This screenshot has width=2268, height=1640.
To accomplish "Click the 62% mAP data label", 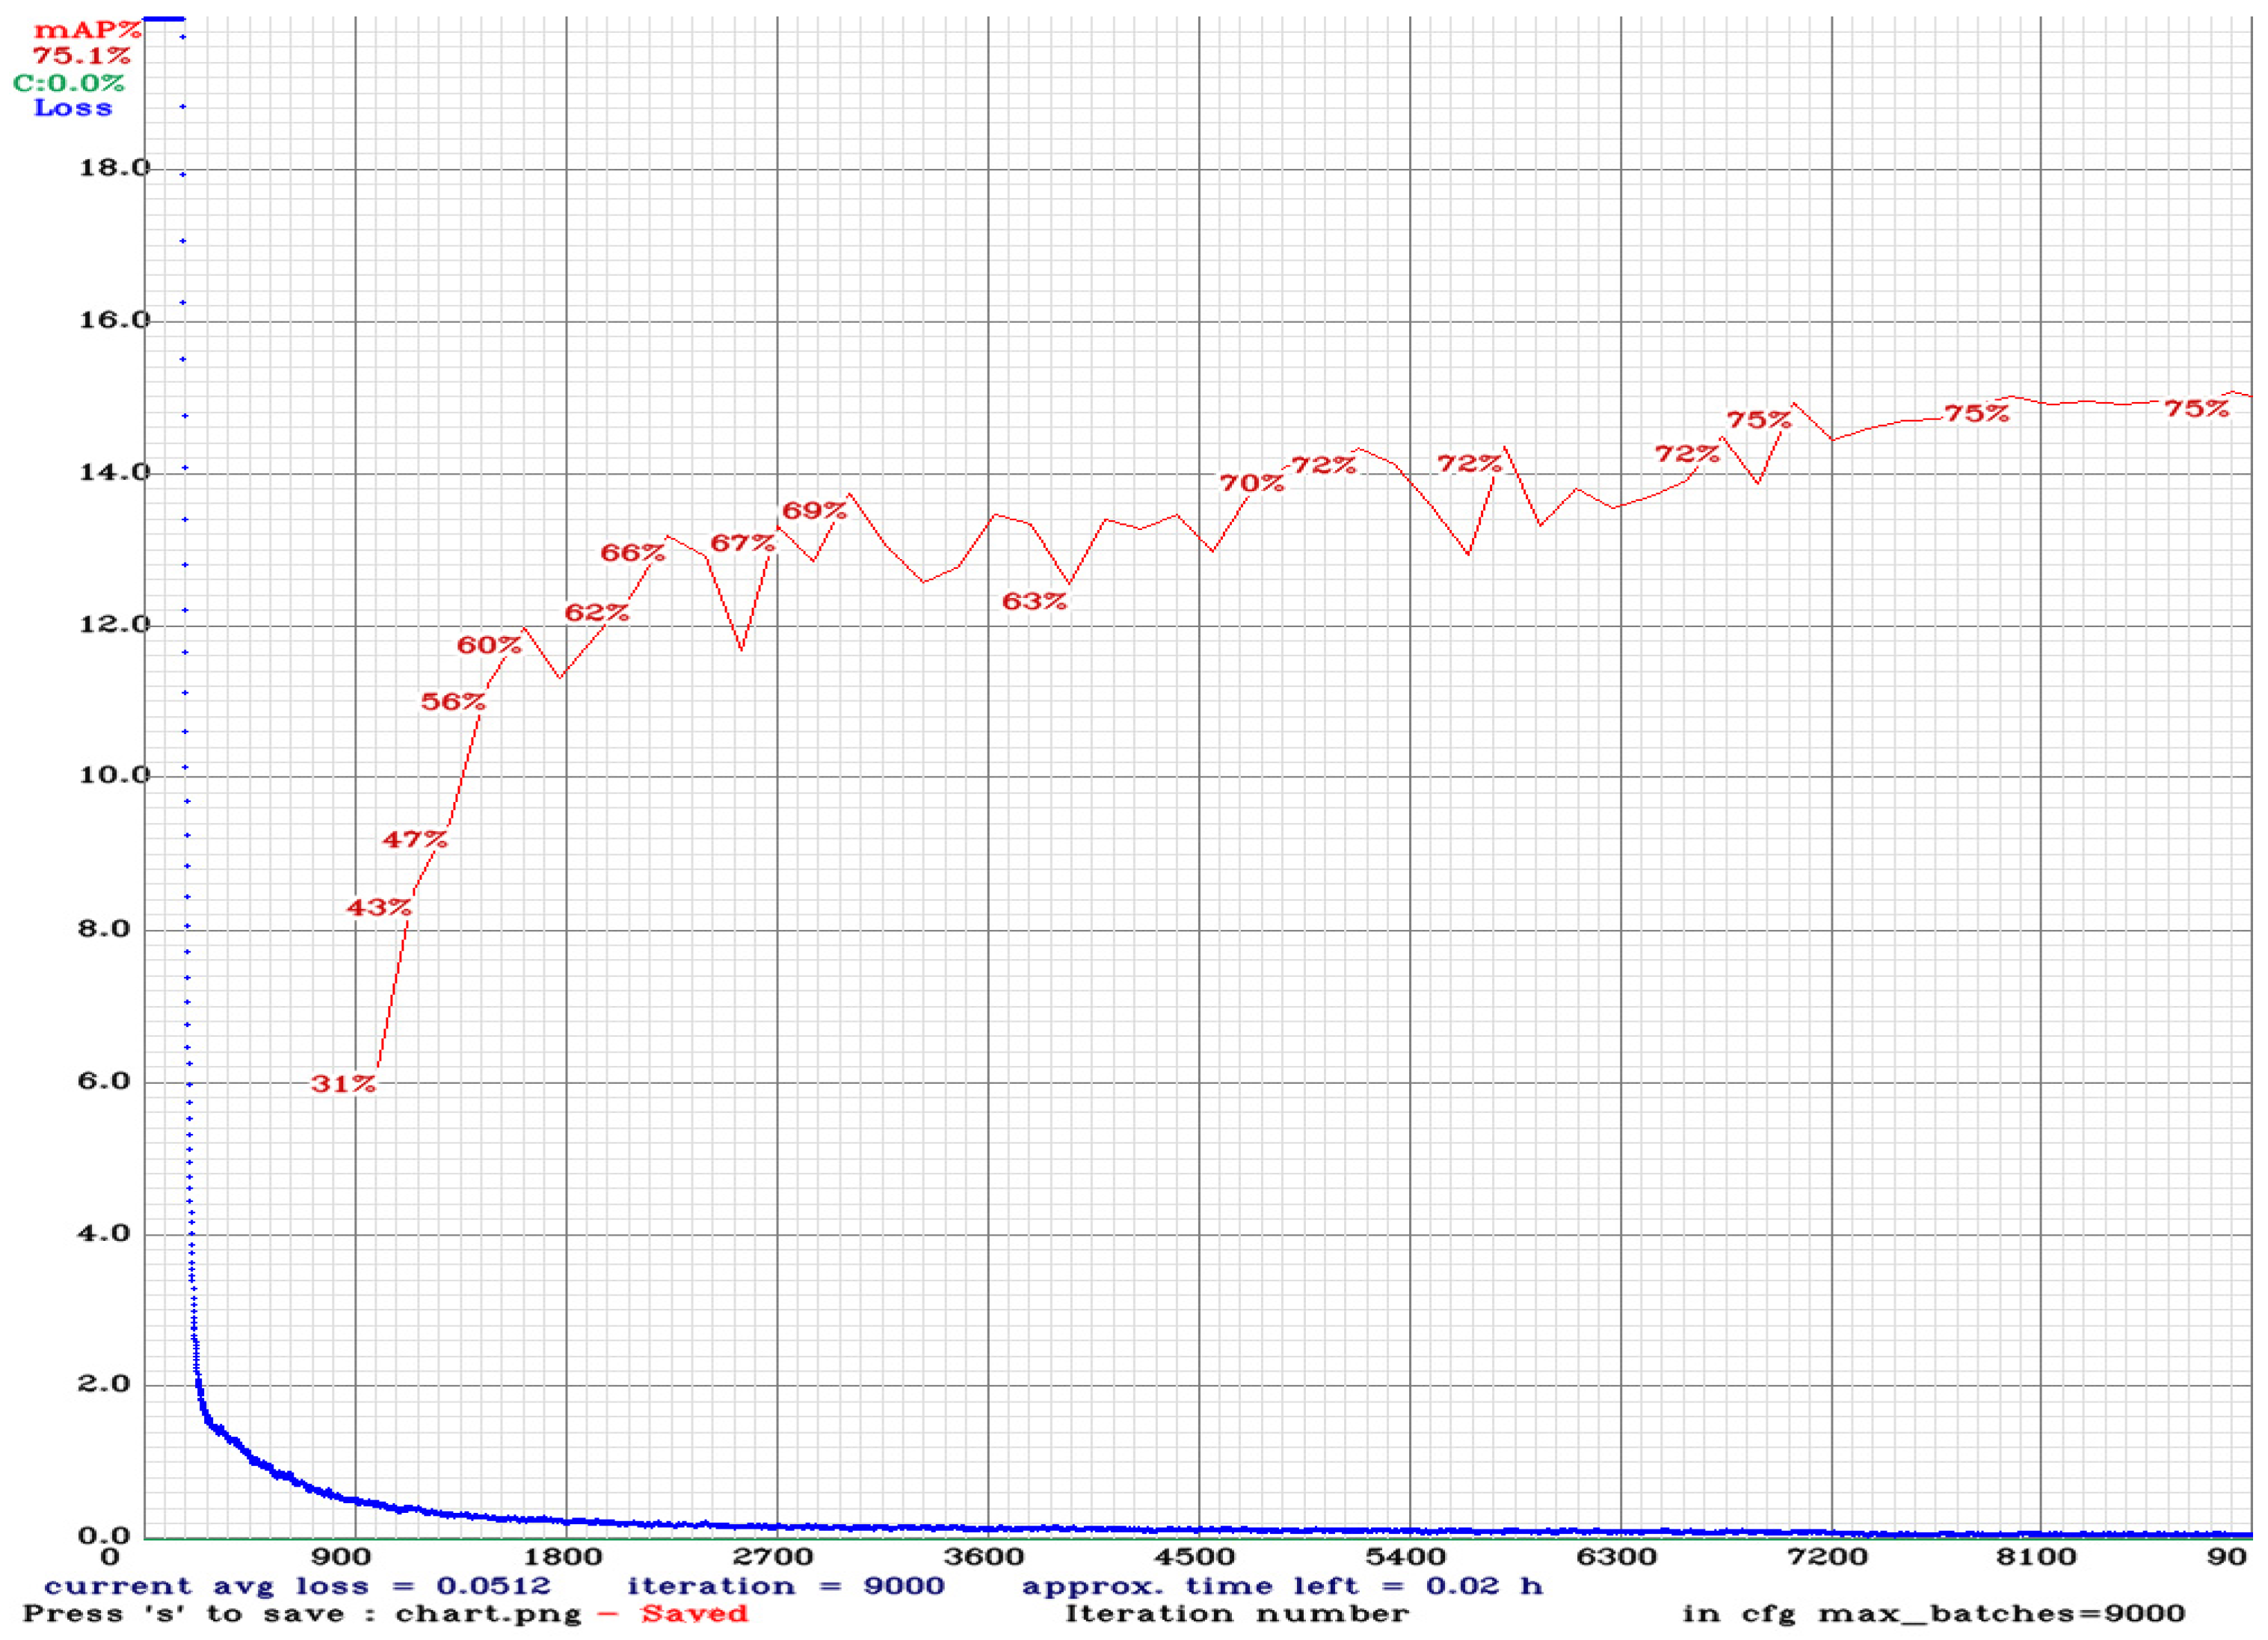I will [x=597, y=612].
